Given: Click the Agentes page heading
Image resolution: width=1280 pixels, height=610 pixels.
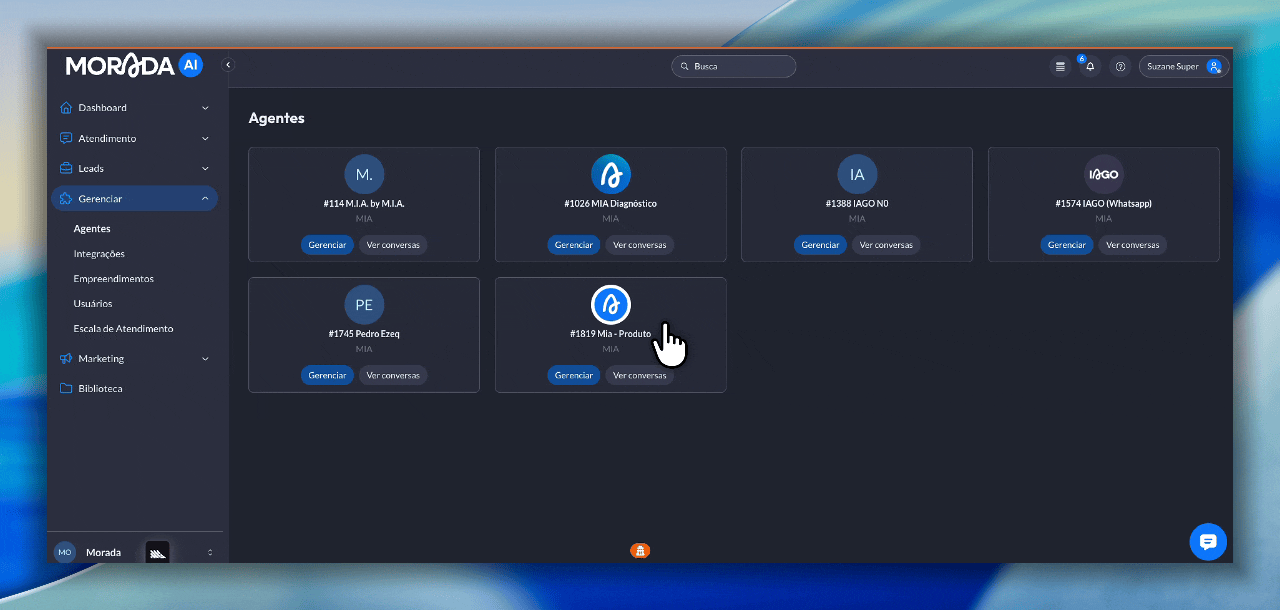Looking at the screenshot, I should pos(277,118).
